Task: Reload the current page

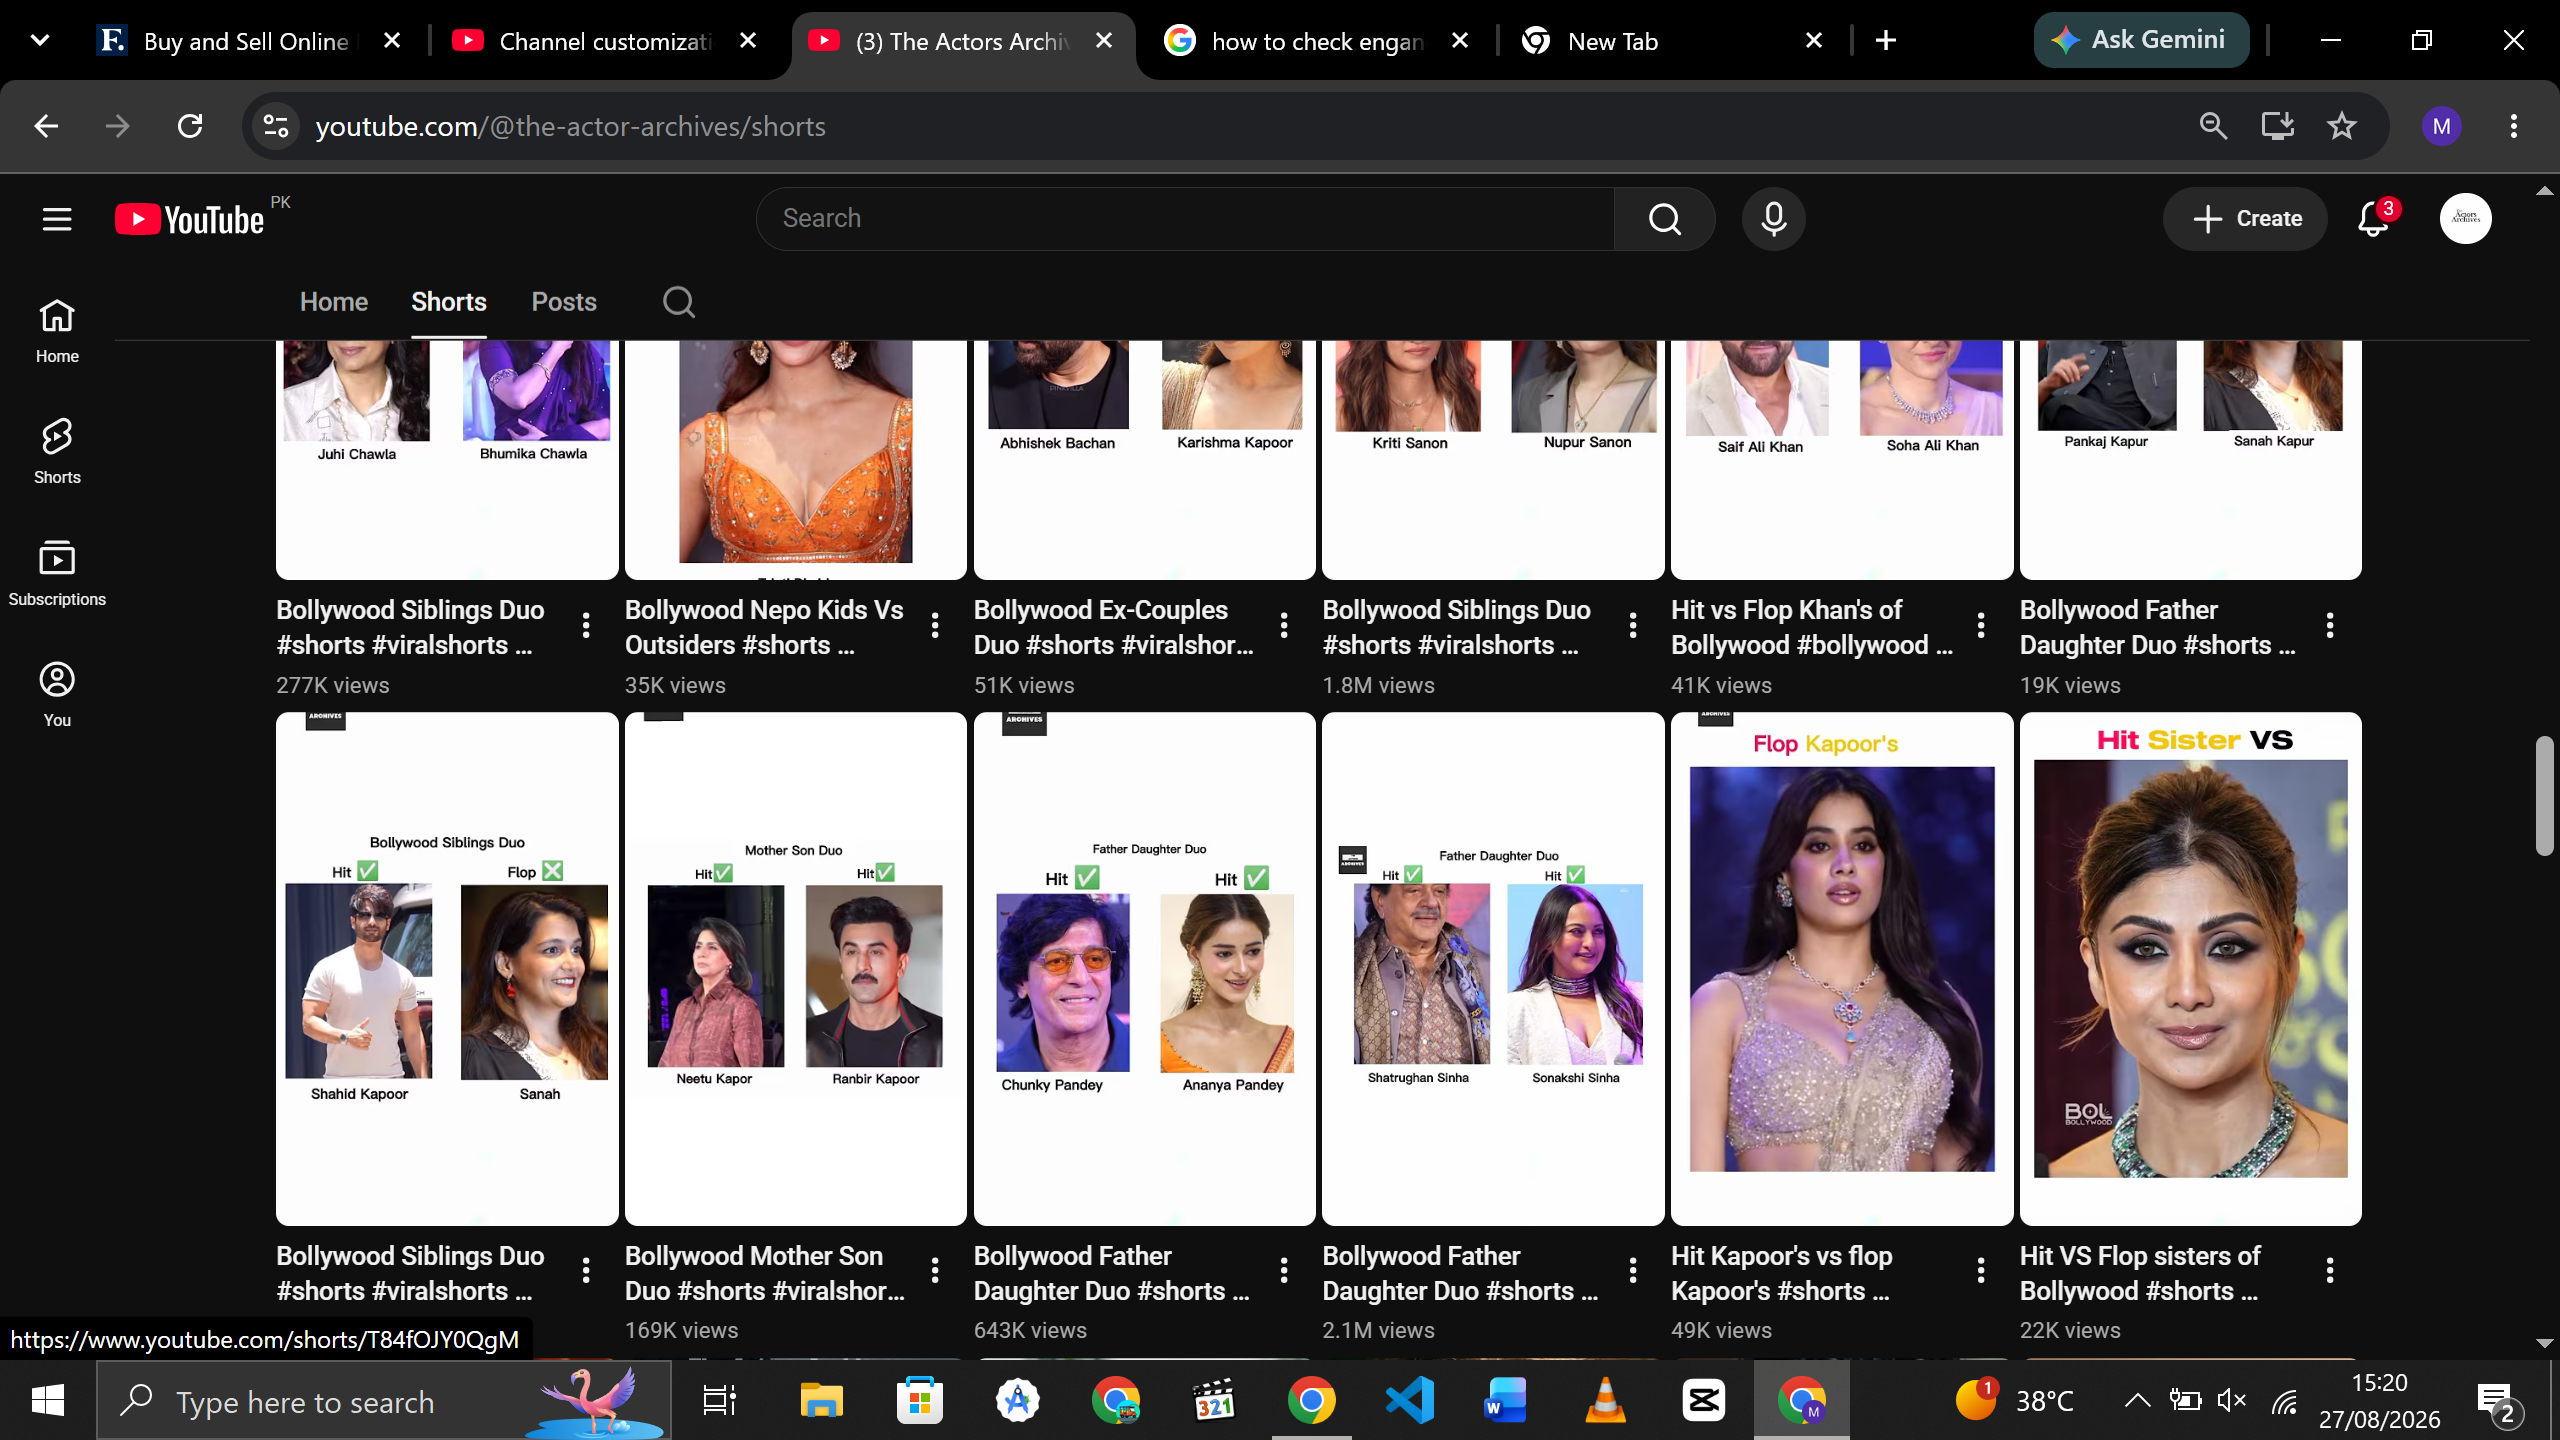Action: click(x=190, y=127)
